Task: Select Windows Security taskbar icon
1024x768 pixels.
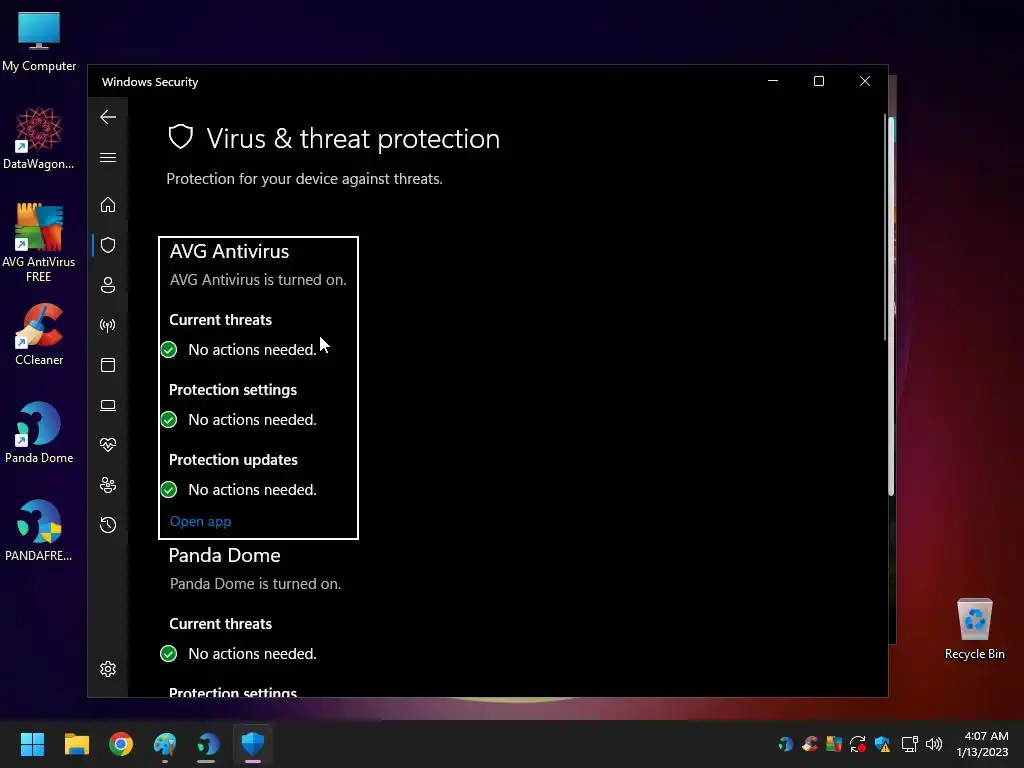Action: tap(253, 744)
